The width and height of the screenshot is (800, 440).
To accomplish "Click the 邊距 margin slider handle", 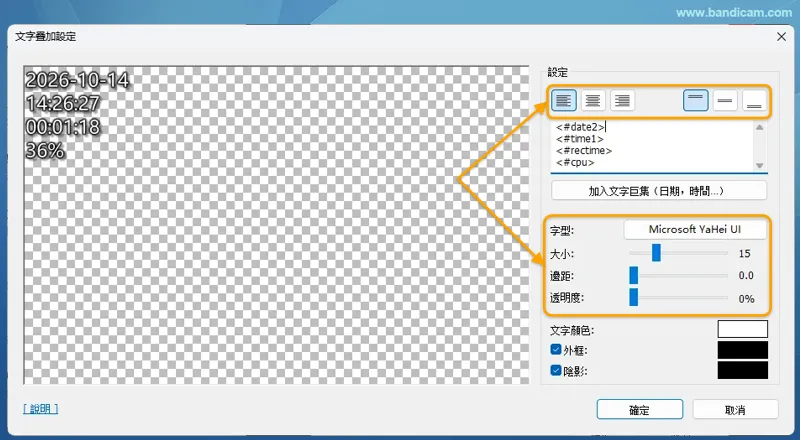I will [x=634, y=275].
